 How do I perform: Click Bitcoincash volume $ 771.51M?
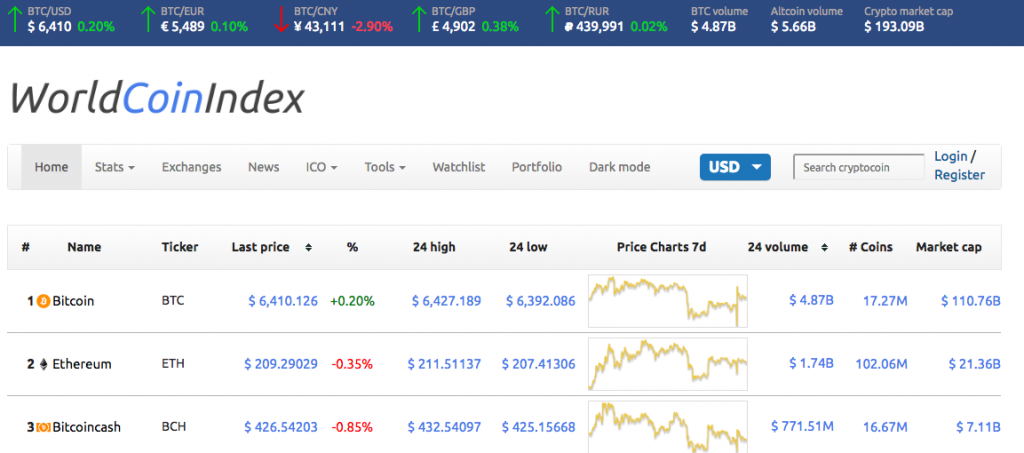pyautogui.click(x=802, y=427)
